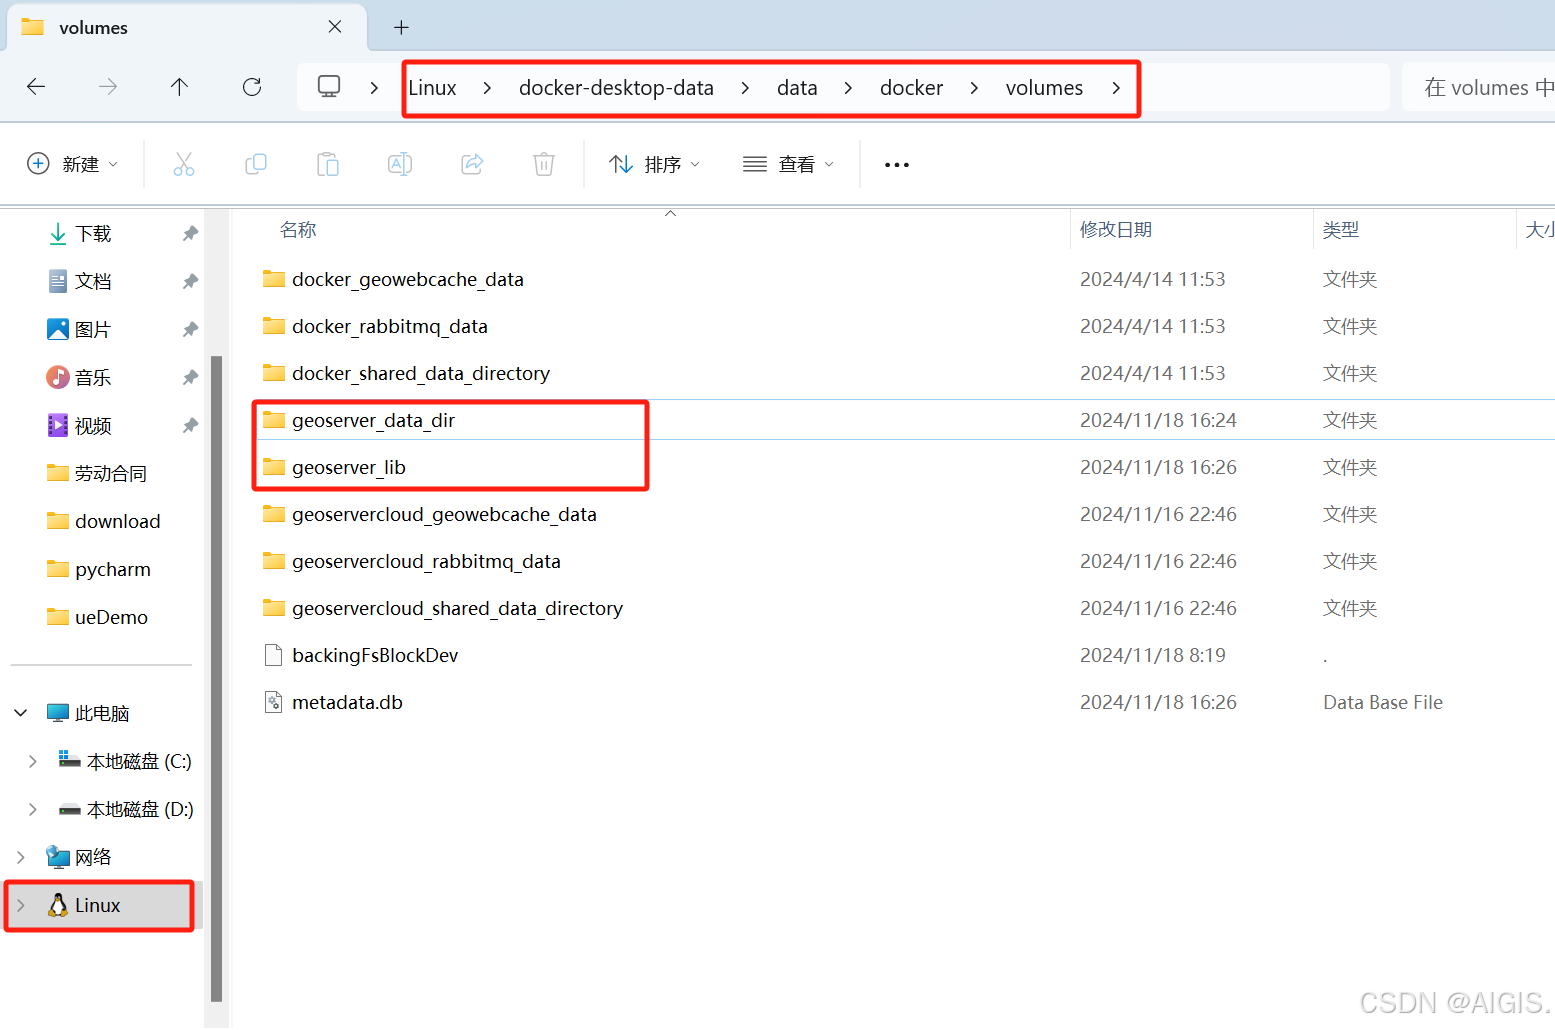This screenshot has width=1555, height=1030.
Task: Open the 新建 (New) dropdown
Action: coord(73,164)
